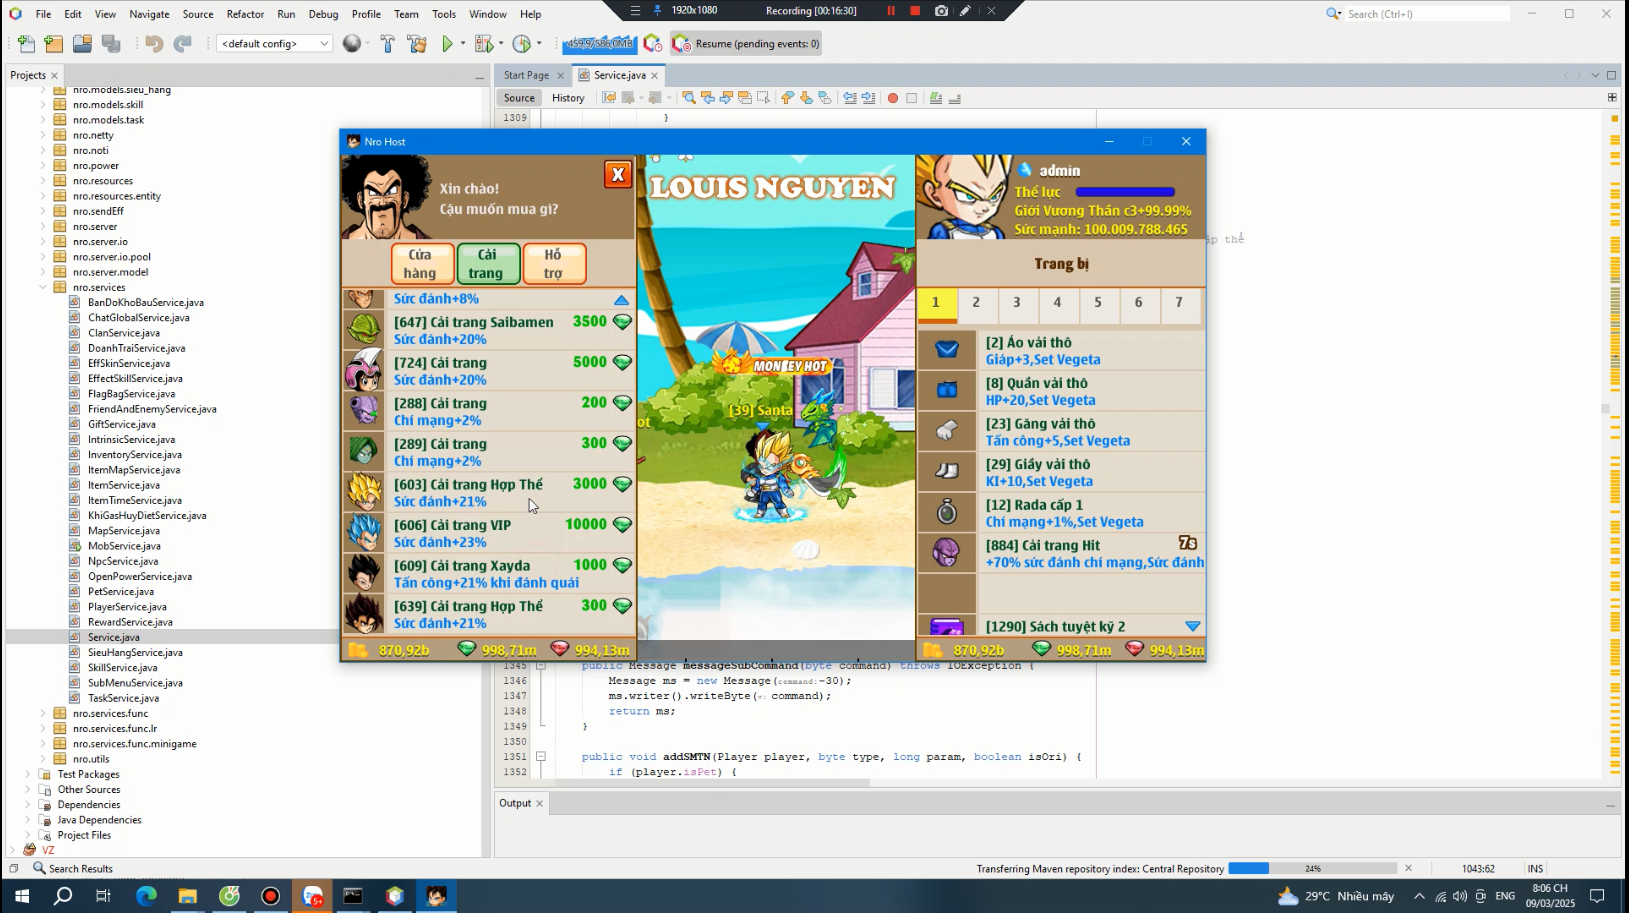Viewport: 1629px width, 914px height.
Task: Click the Comment lines editor icon
Action: (936, 98)
